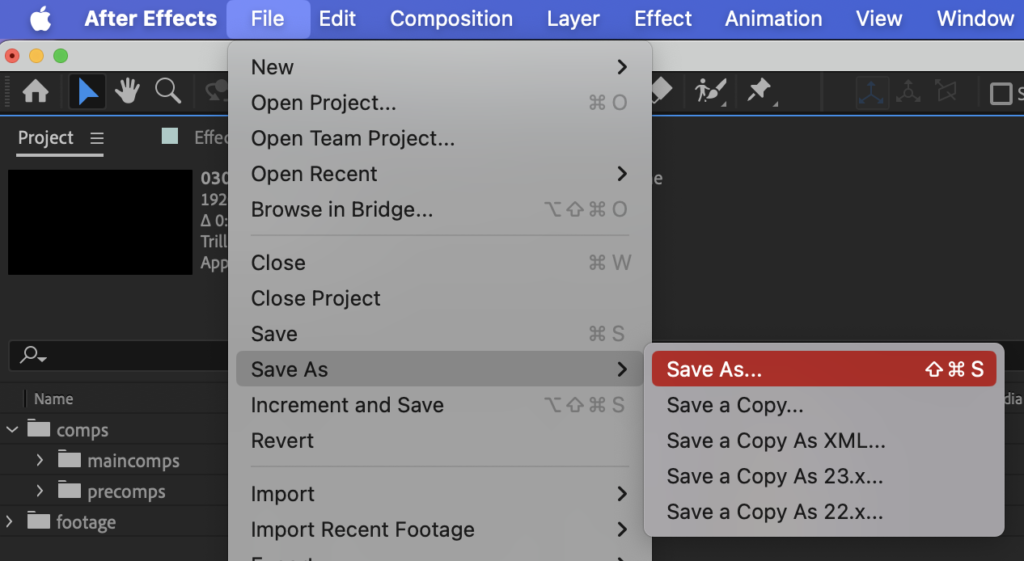This screenshot has height=561, width=1024.
Task: Expand the maincomps folder
Action: tap(40, 461)
